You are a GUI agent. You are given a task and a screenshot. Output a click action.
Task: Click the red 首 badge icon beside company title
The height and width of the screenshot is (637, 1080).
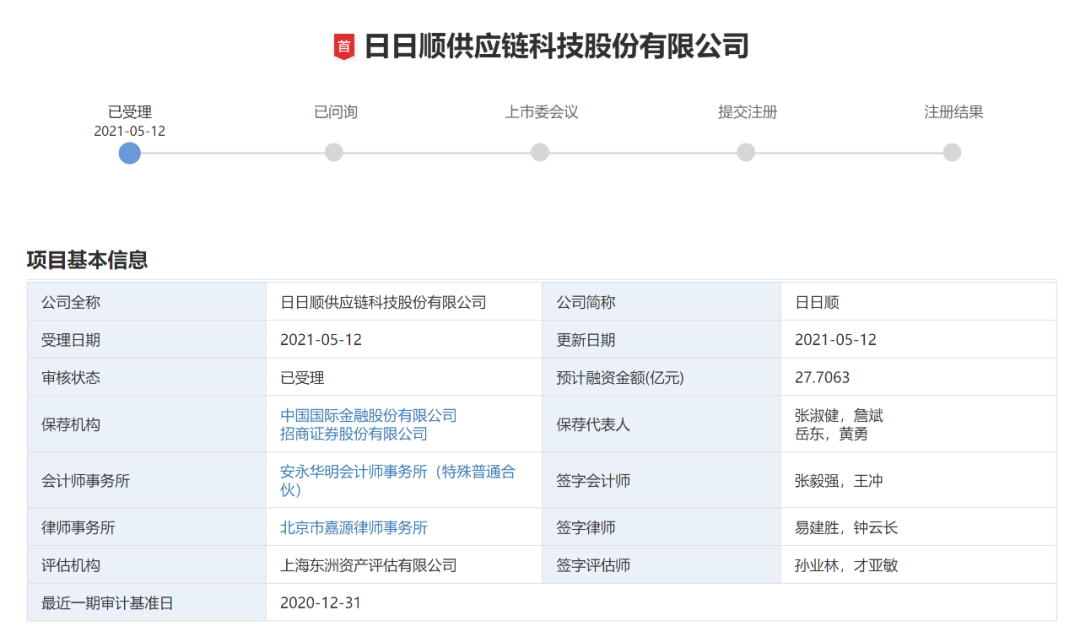tap(344, 47)
